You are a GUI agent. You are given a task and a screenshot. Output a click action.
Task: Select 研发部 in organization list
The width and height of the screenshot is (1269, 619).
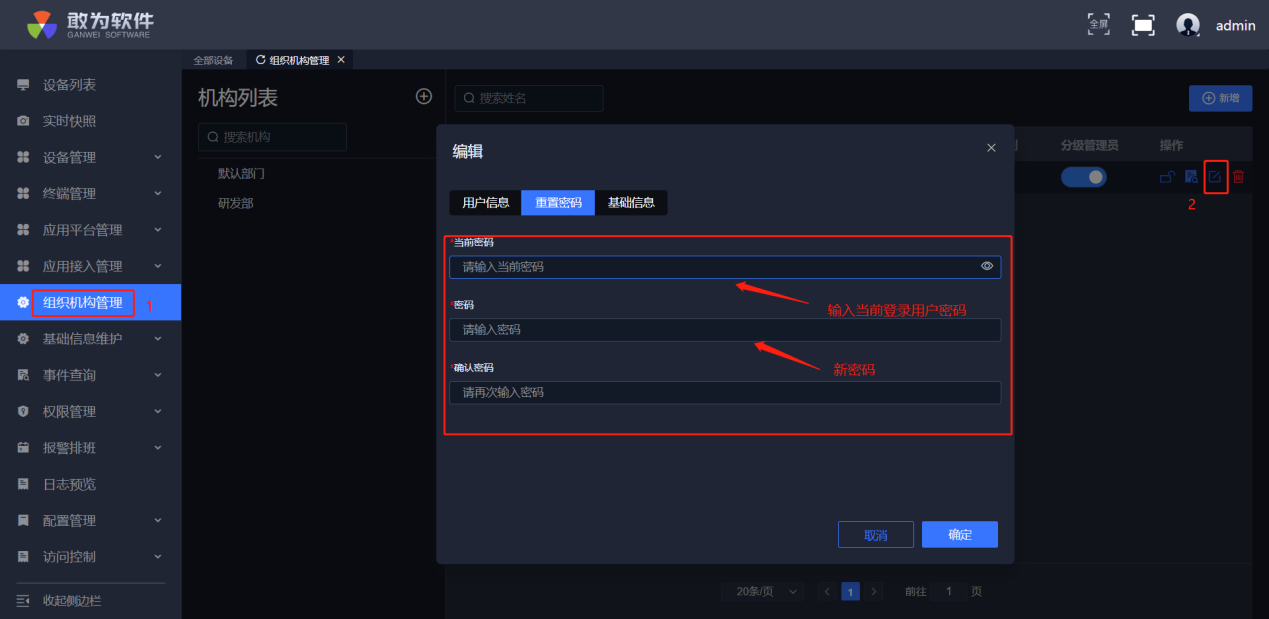(235, 203)
